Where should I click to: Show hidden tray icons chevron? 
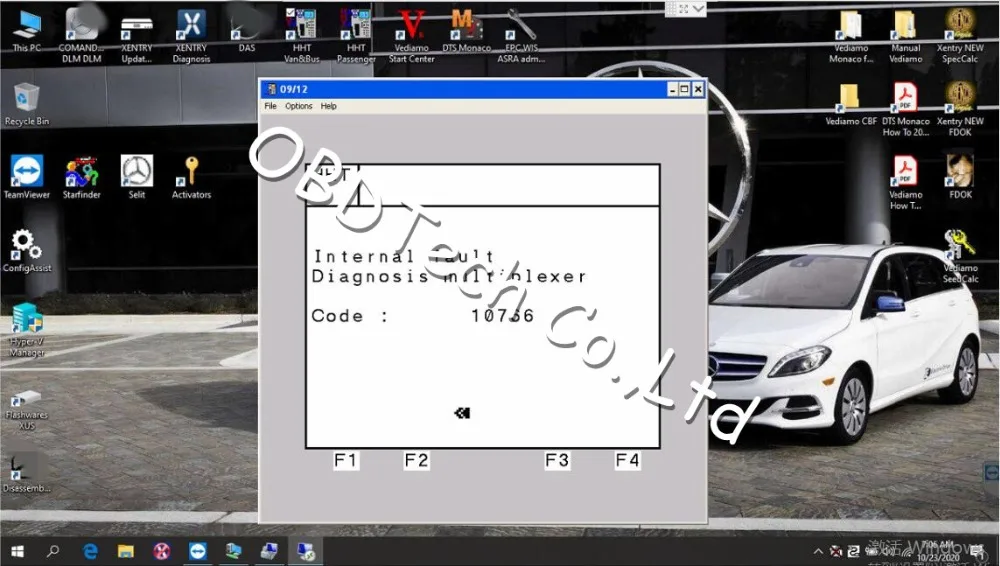(818, 551)
